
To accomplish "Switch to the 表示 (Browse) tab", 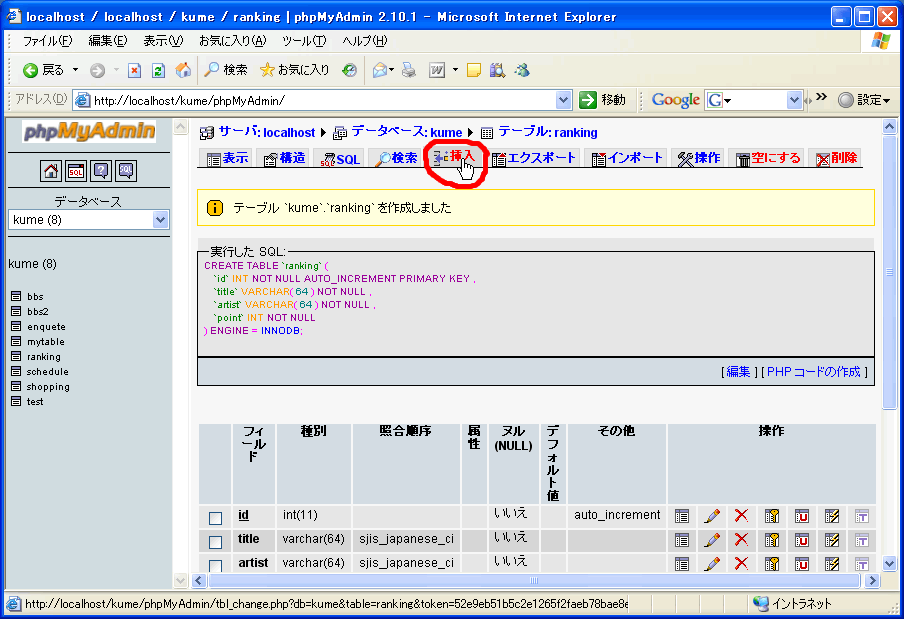I will [x=227, y=158].
